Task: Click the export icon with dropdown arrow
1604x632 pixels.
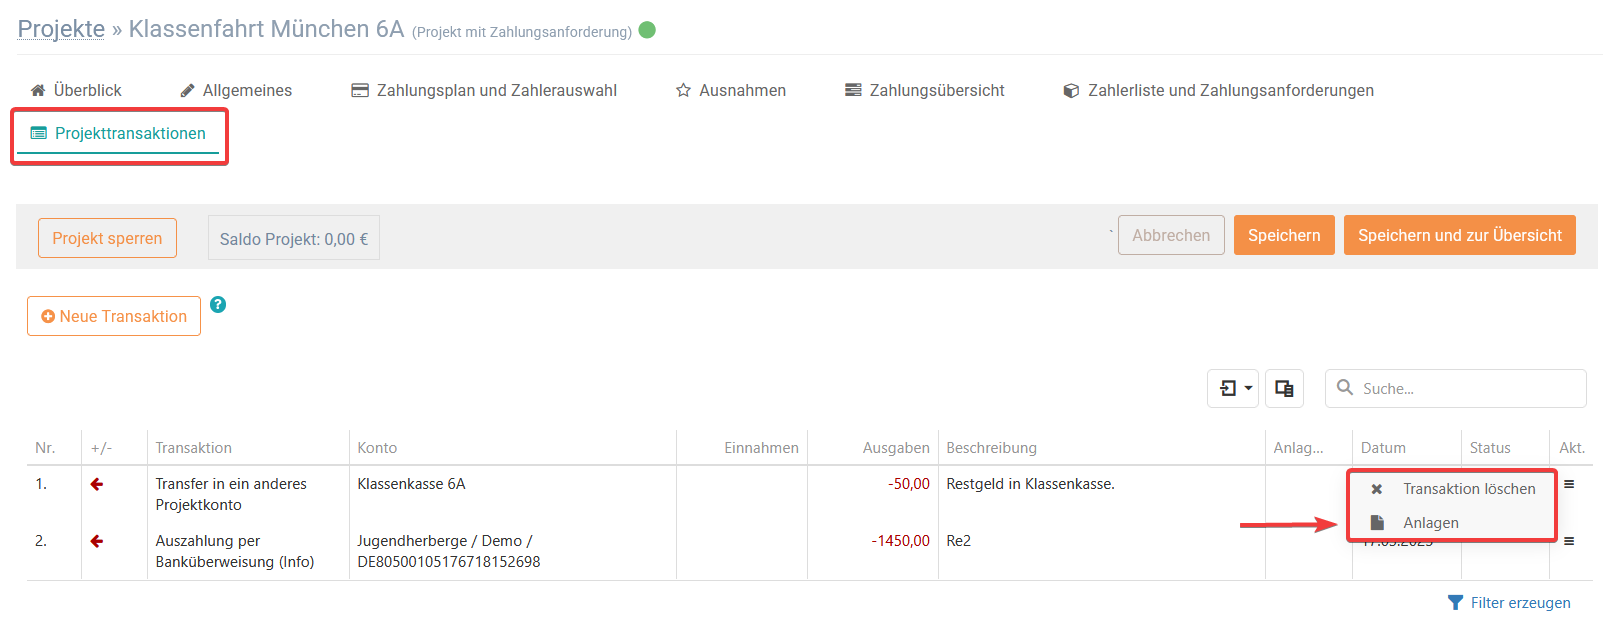Action: [x=1233, y=388]
